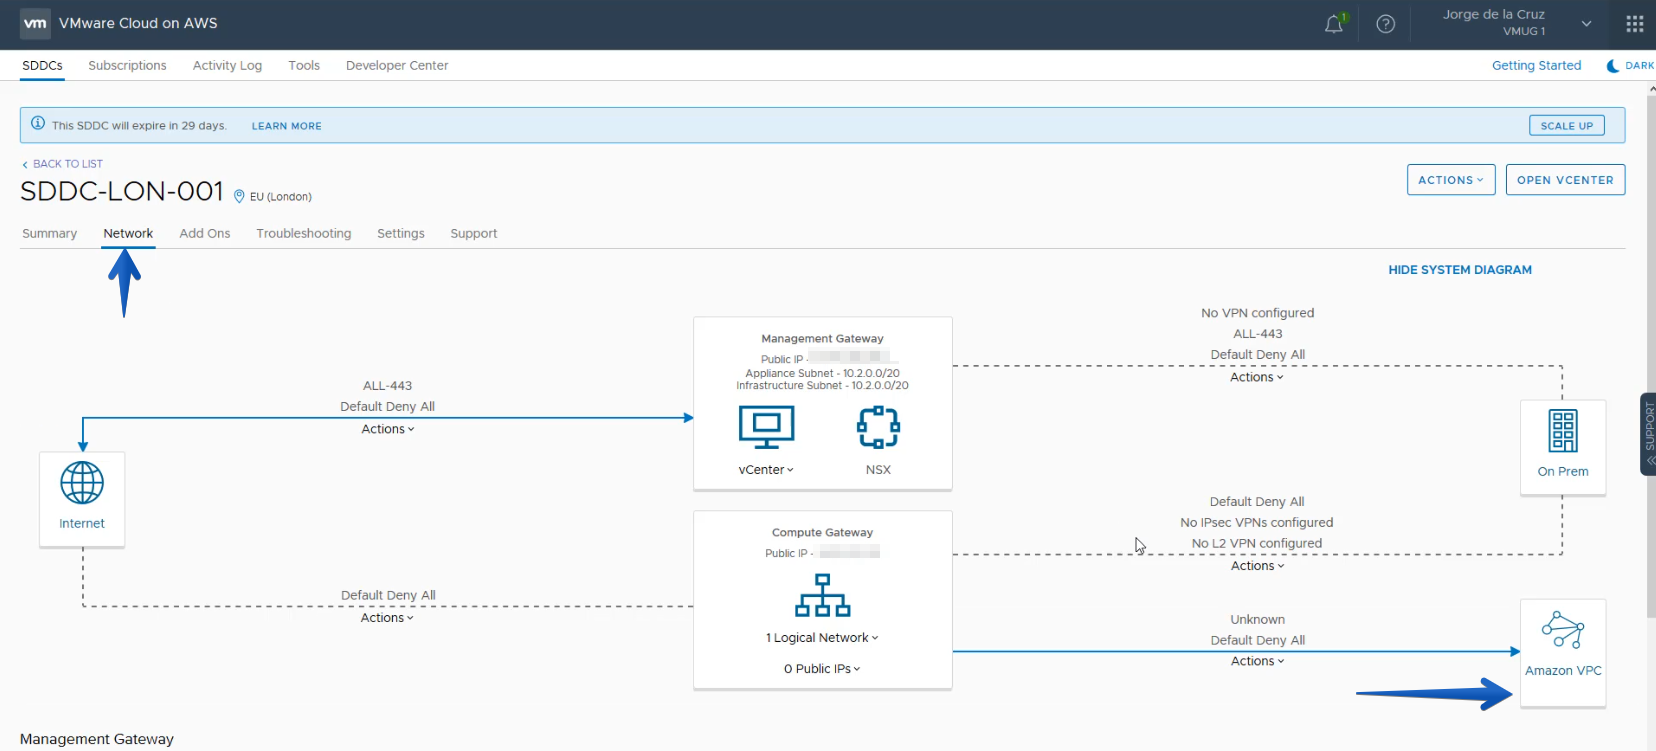Click the EU (London) location pin icon
This screenshot has width=1656, height=751.
239,196
